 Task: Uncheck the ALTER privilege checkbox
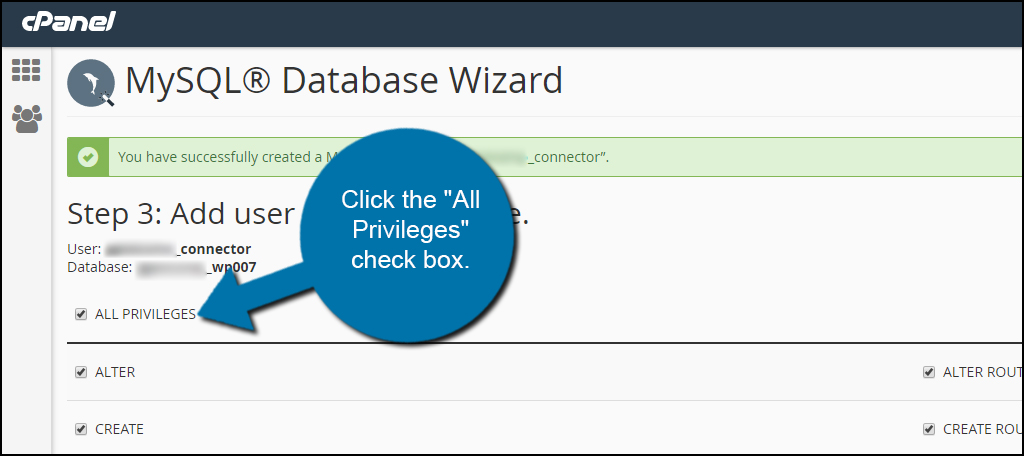(x=81, y=372)
